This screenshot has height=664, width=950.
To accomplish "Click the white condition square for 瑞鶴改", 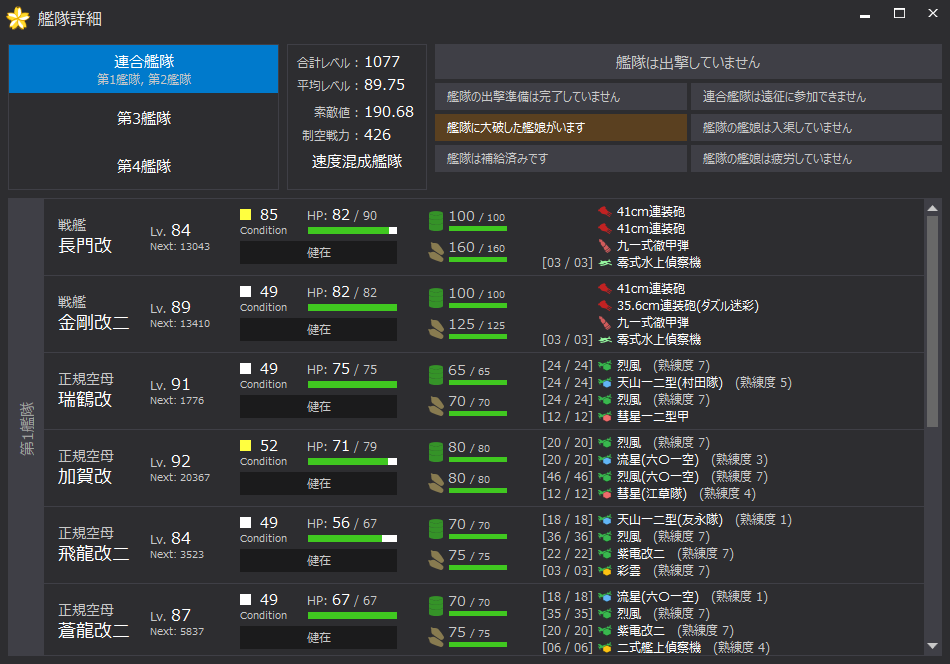I will [x=245, y=368].
